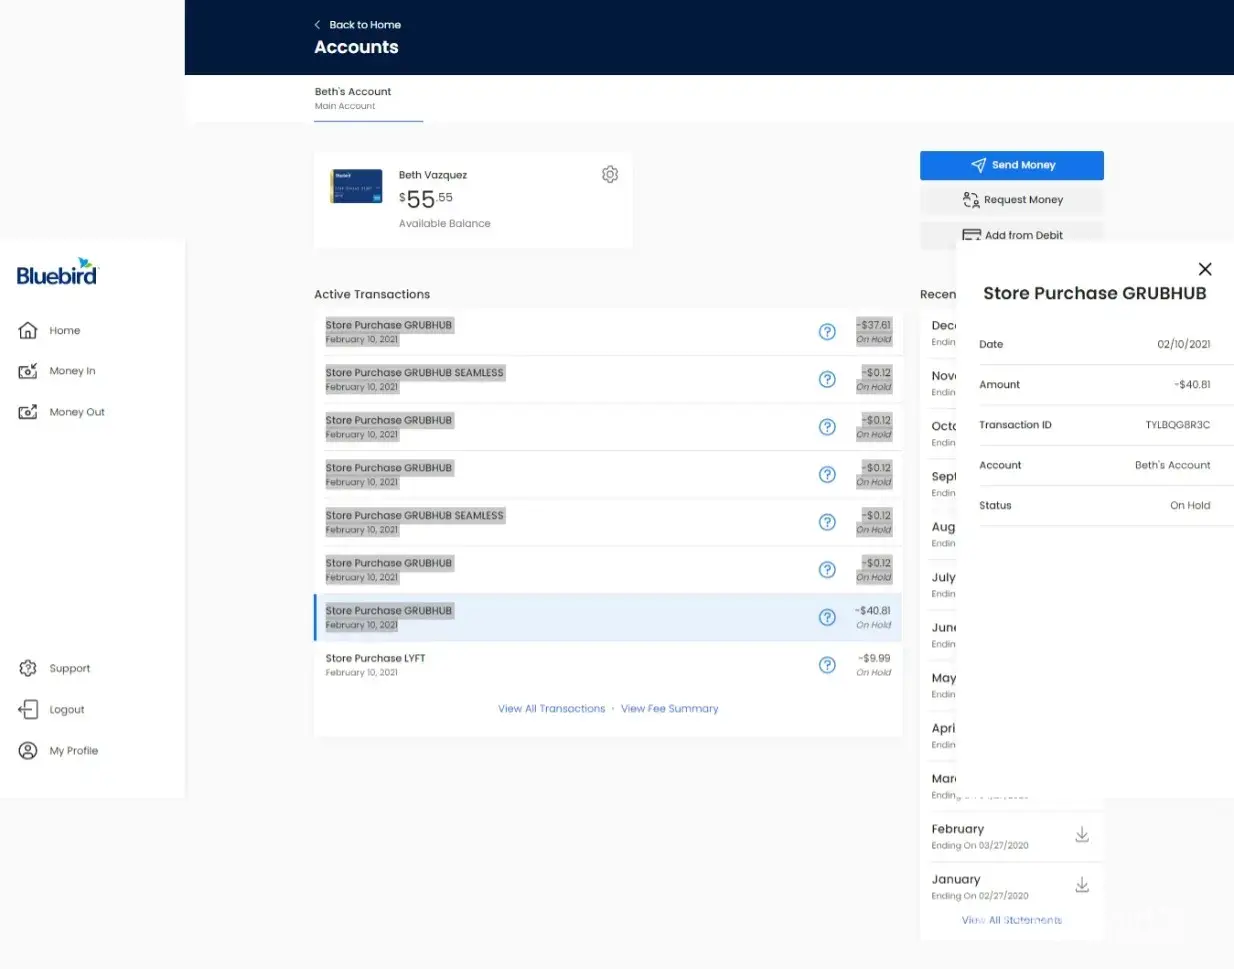The width and height of the screenshot is (1234, 969).
Task: Download the February statement
Action: pyautogui.click(x=1081, y=835)
